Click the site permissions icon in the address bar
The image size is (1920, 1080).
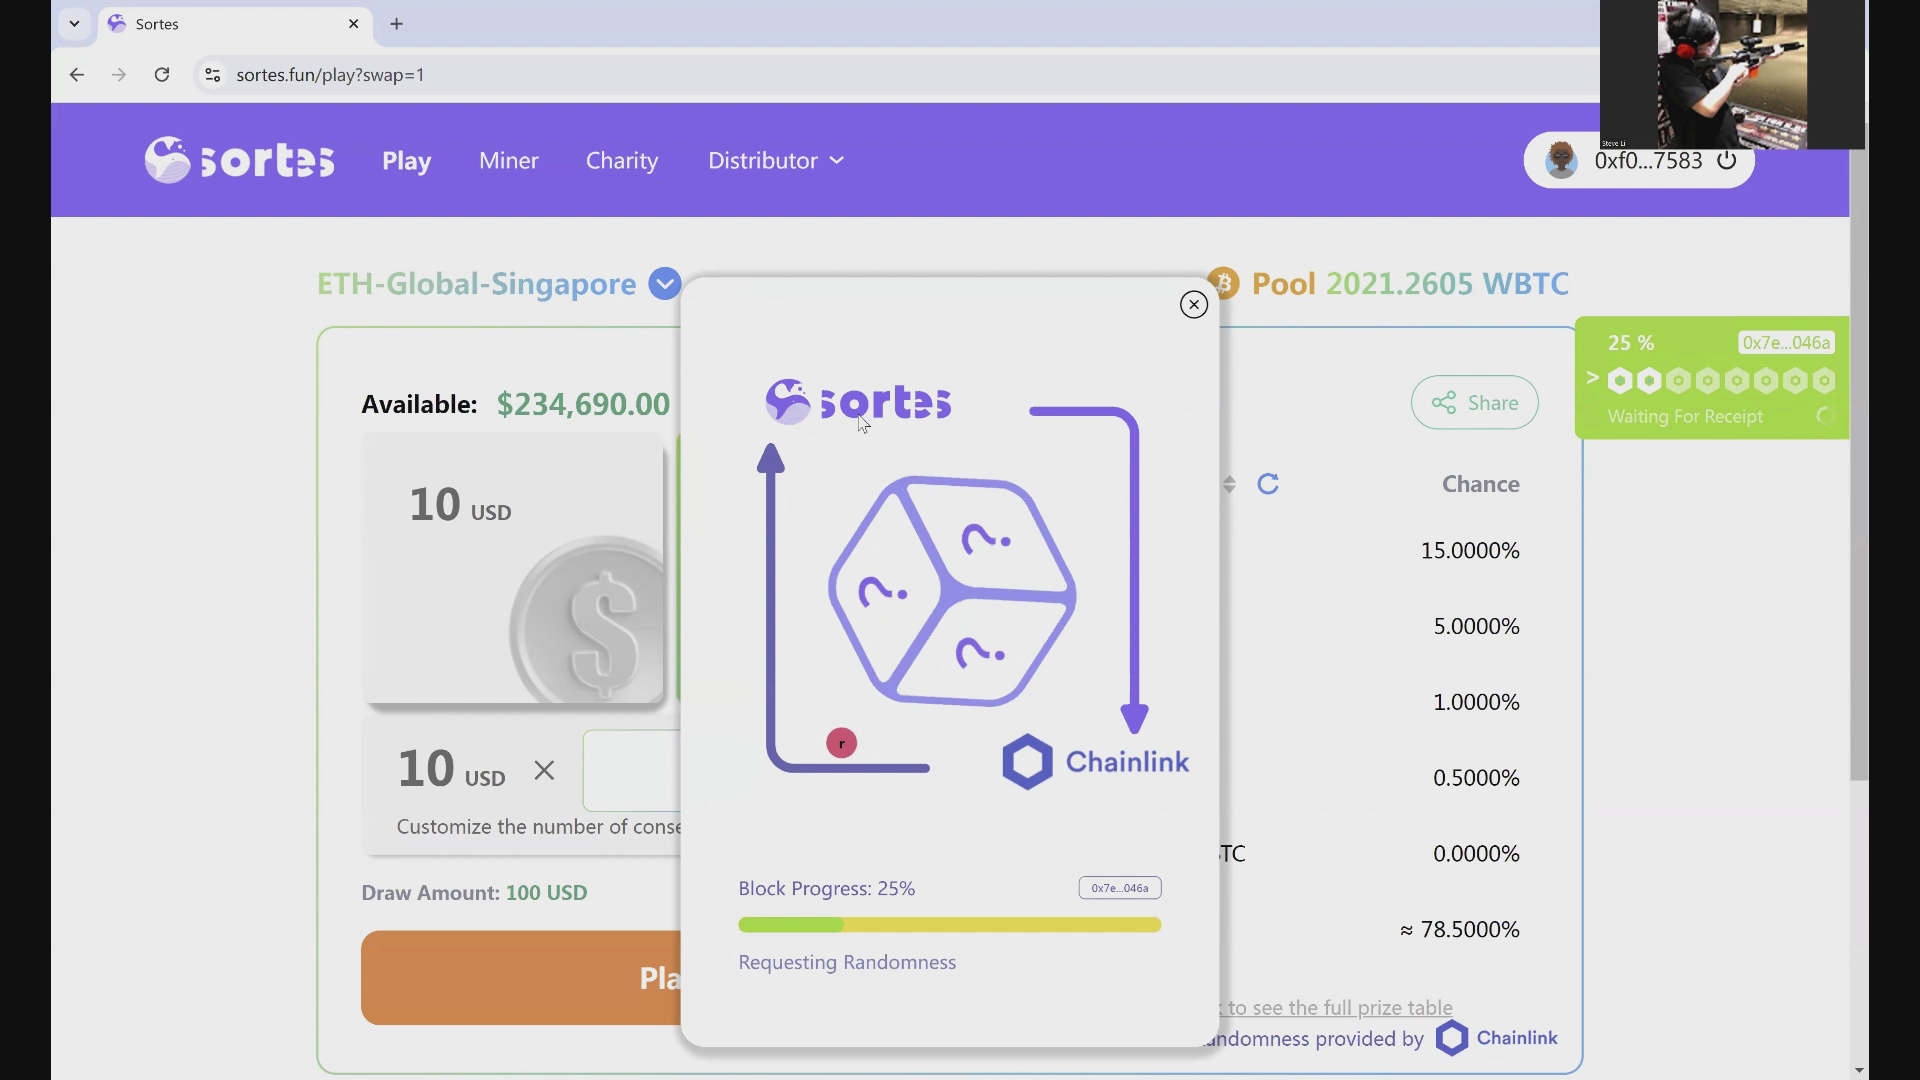(x=212, y=75)
